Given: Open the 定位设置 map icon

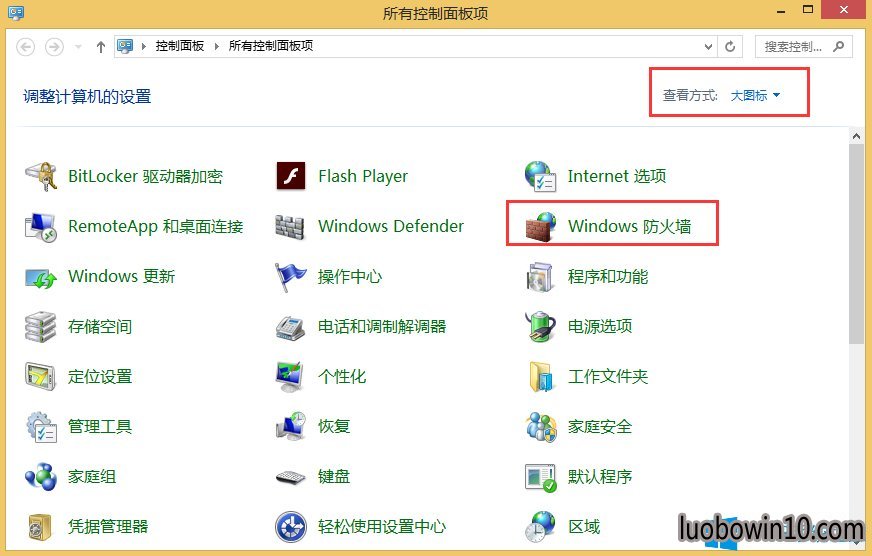Looking at the screenshot, I should (x=41, y=376).
